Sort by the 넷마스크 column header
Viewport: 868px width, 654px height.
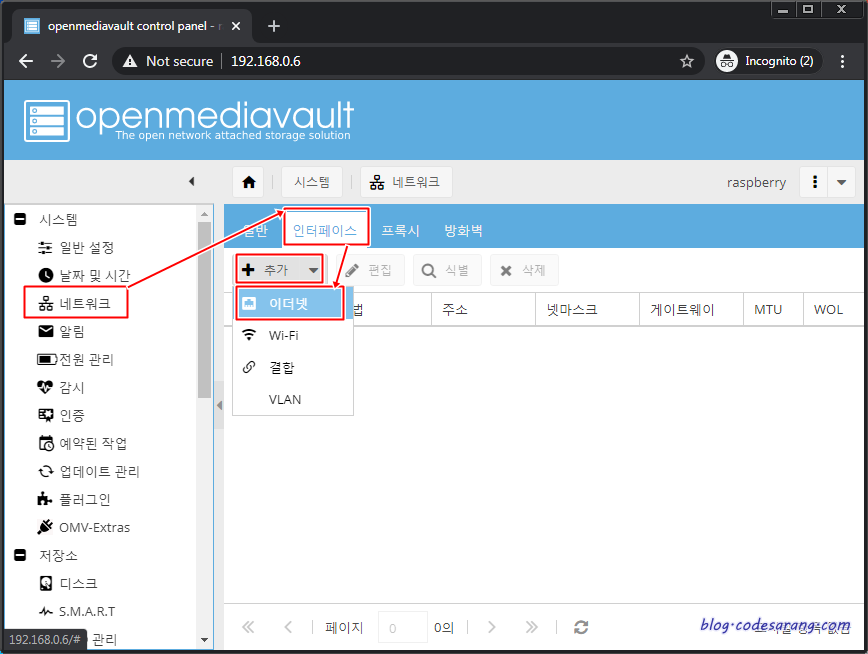587,310
